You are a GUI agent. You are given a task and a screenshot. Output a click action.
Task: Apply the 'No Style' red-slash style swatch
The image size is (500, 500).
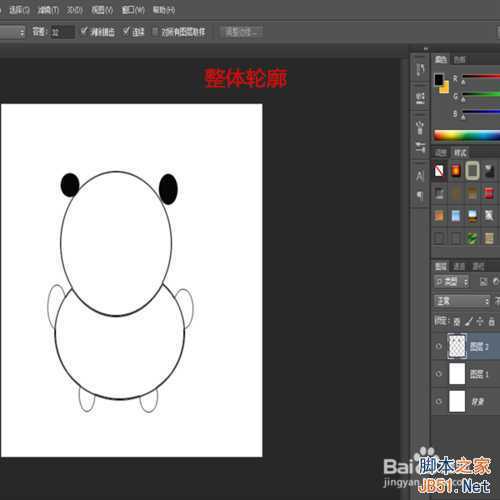click(439, 171)
